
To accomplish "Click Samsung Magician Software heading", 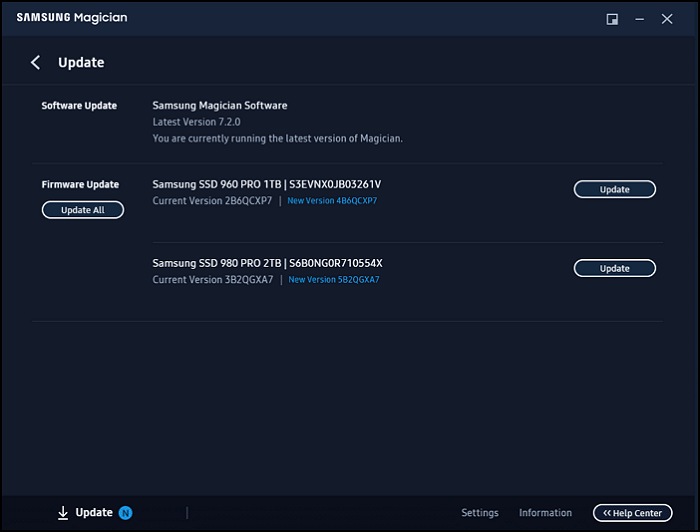I will (220, 106).
